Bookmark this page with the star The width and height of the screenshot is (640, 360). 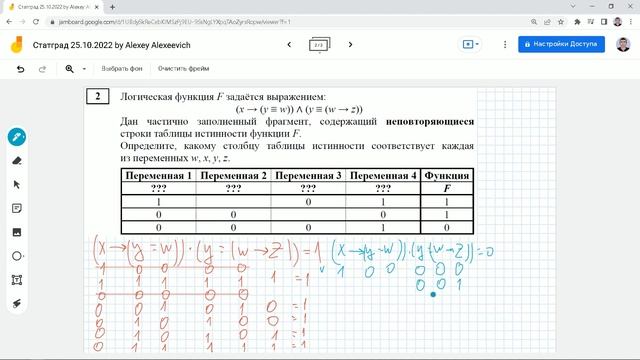[x=561, y=22]
